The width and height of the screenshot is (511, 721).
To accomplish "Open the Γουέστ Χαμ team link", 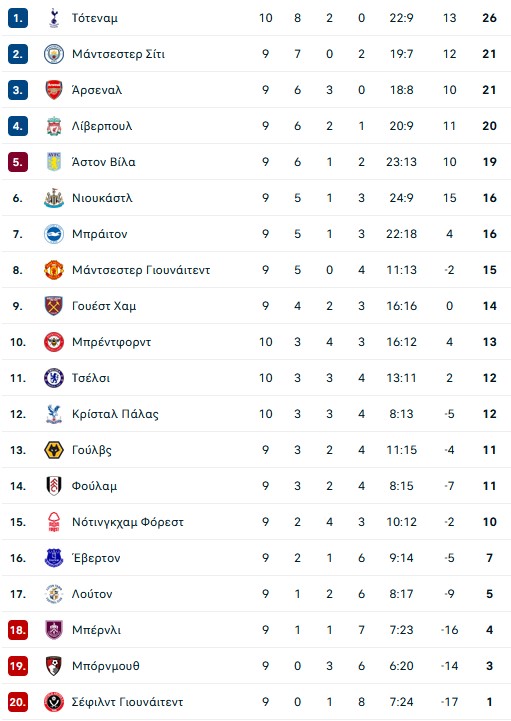I will [x=104, y=306].
